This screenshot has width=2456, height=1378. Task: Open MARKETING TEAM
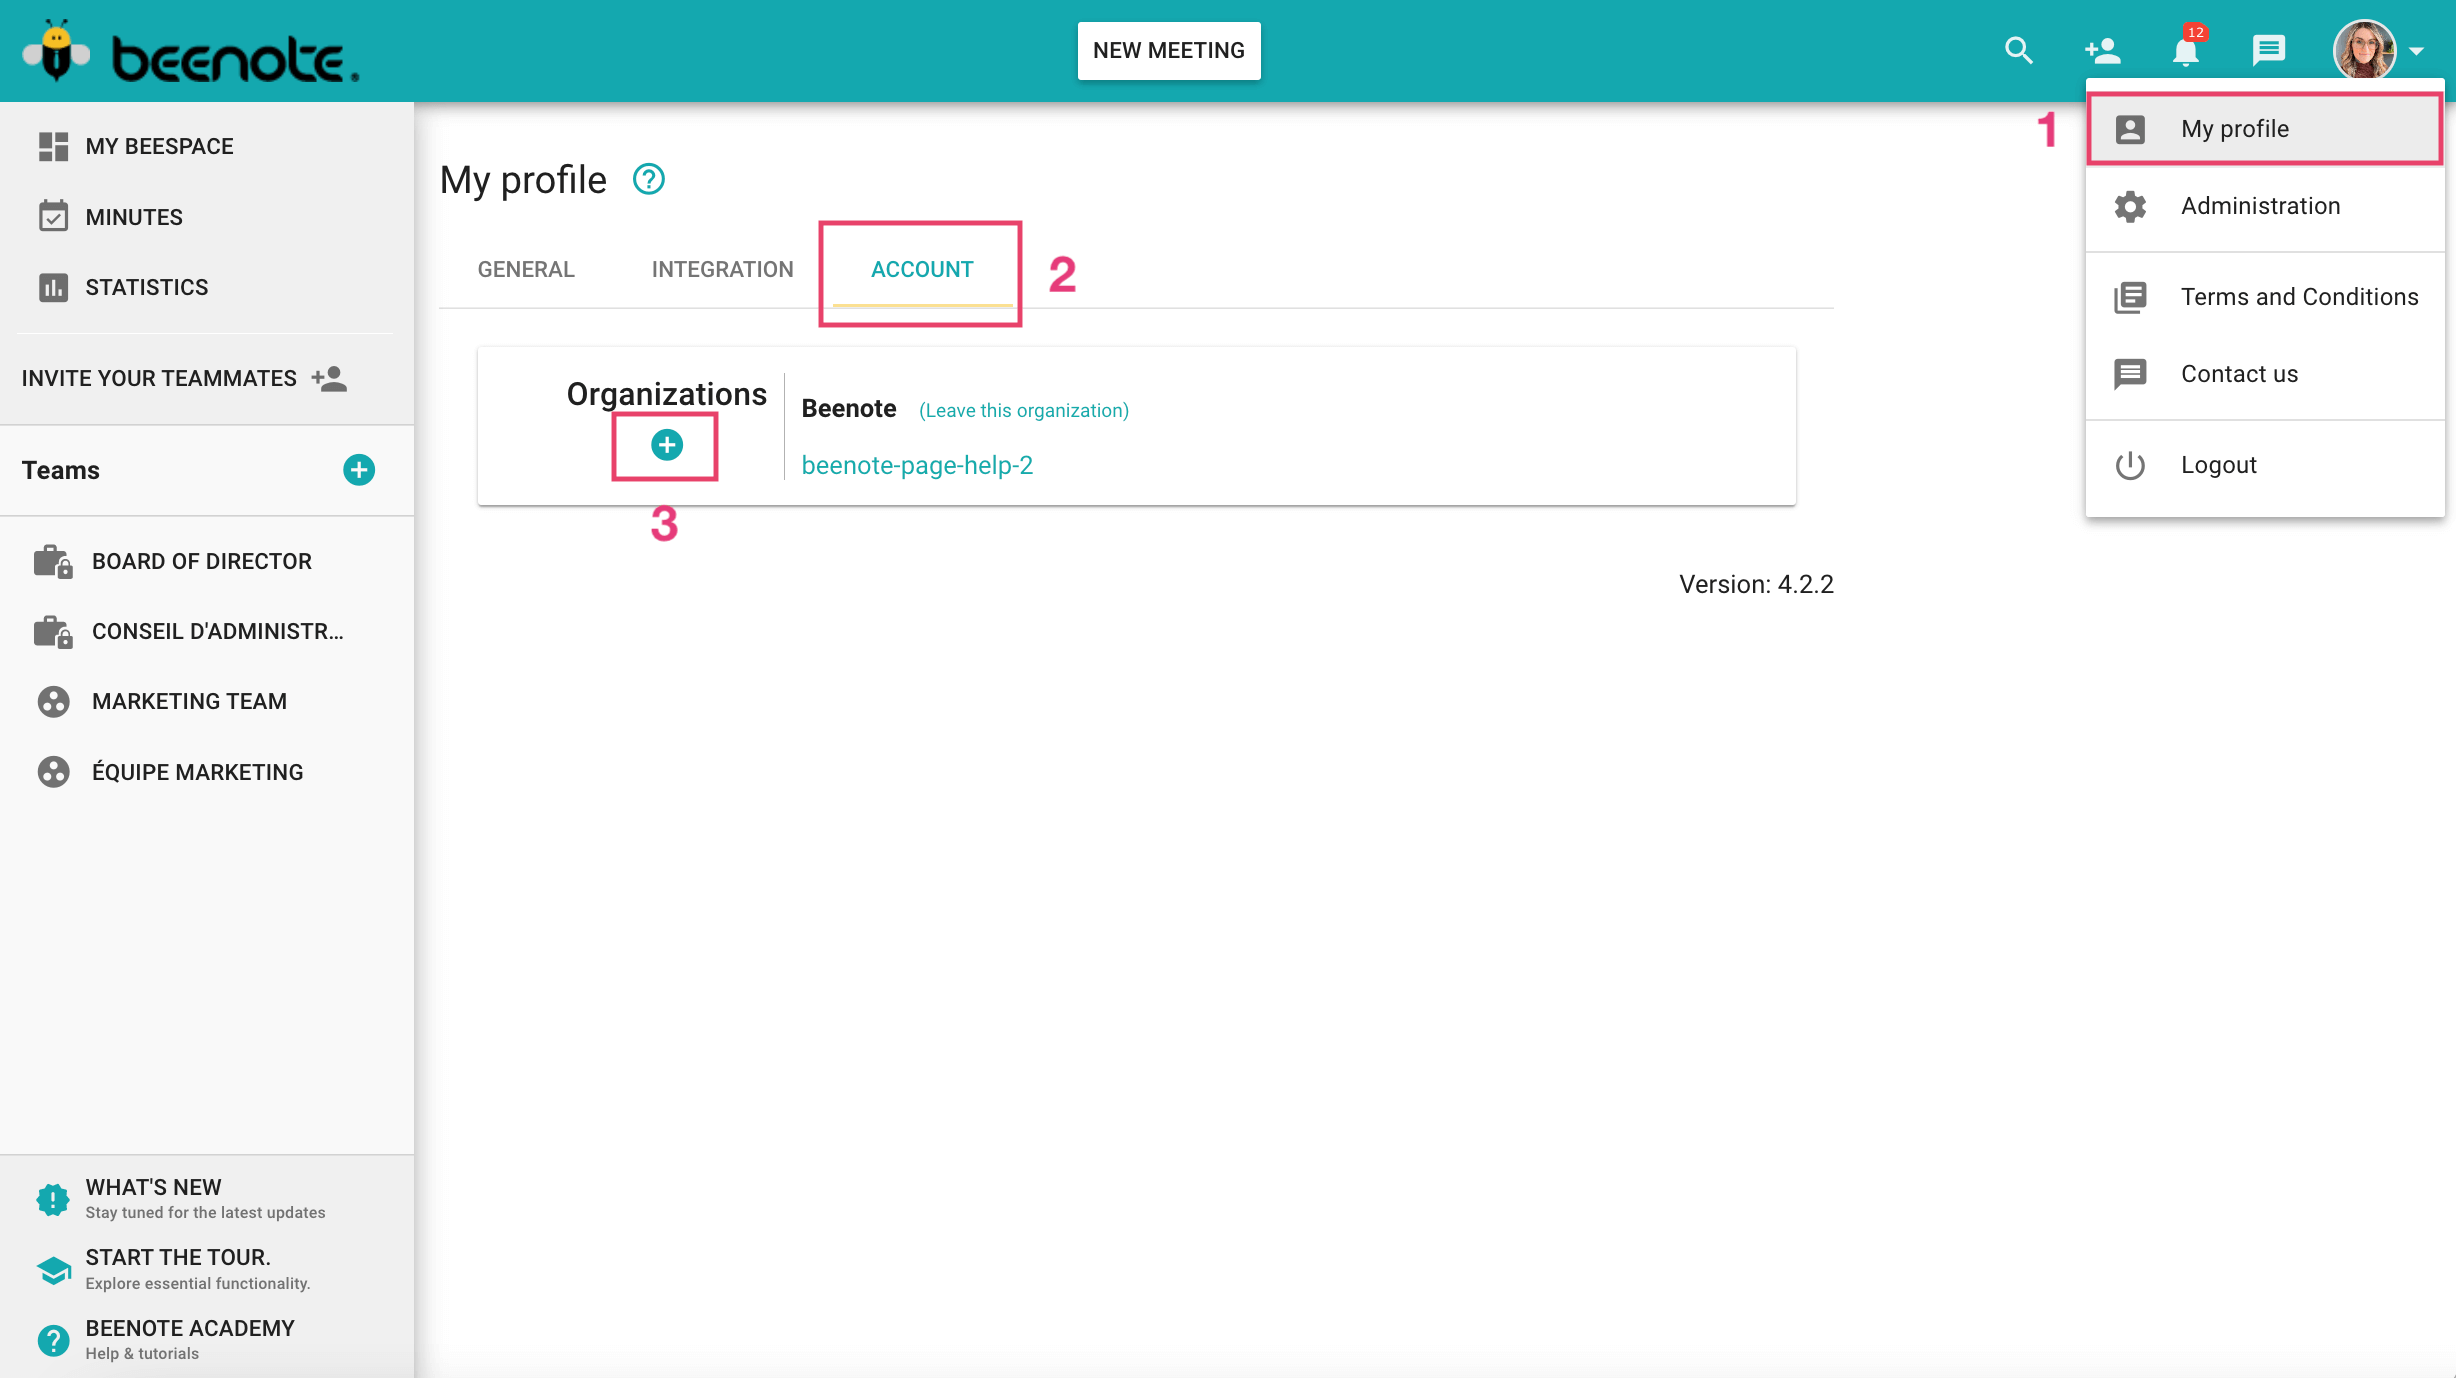189,701
